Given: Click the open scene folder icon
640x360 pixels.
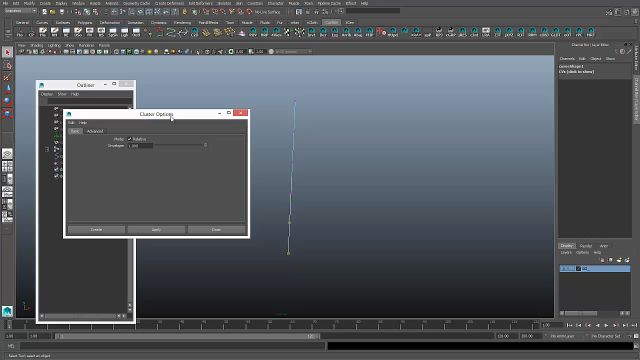Looking at the screenshot, I should click(x=53, y=12).
